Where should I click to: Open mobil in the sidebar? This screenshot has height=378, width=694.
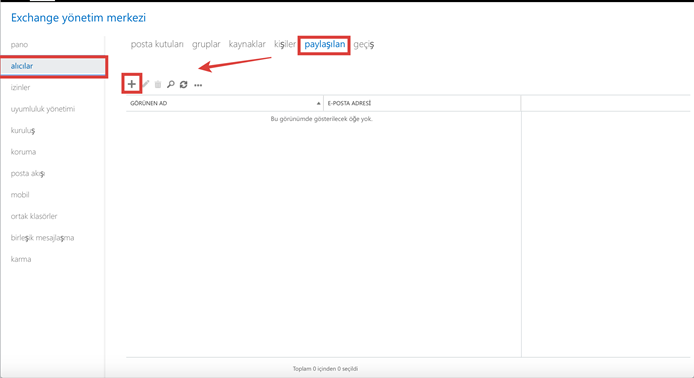click(x=20, y=195)
